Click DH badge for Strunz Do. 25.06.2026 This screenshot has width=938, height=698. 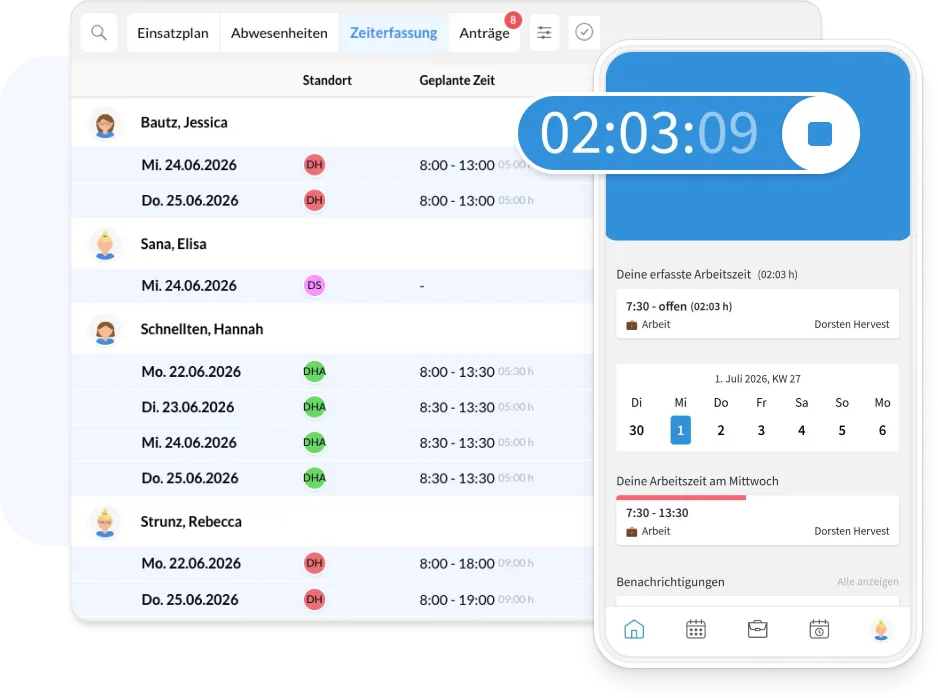point(314,599)
